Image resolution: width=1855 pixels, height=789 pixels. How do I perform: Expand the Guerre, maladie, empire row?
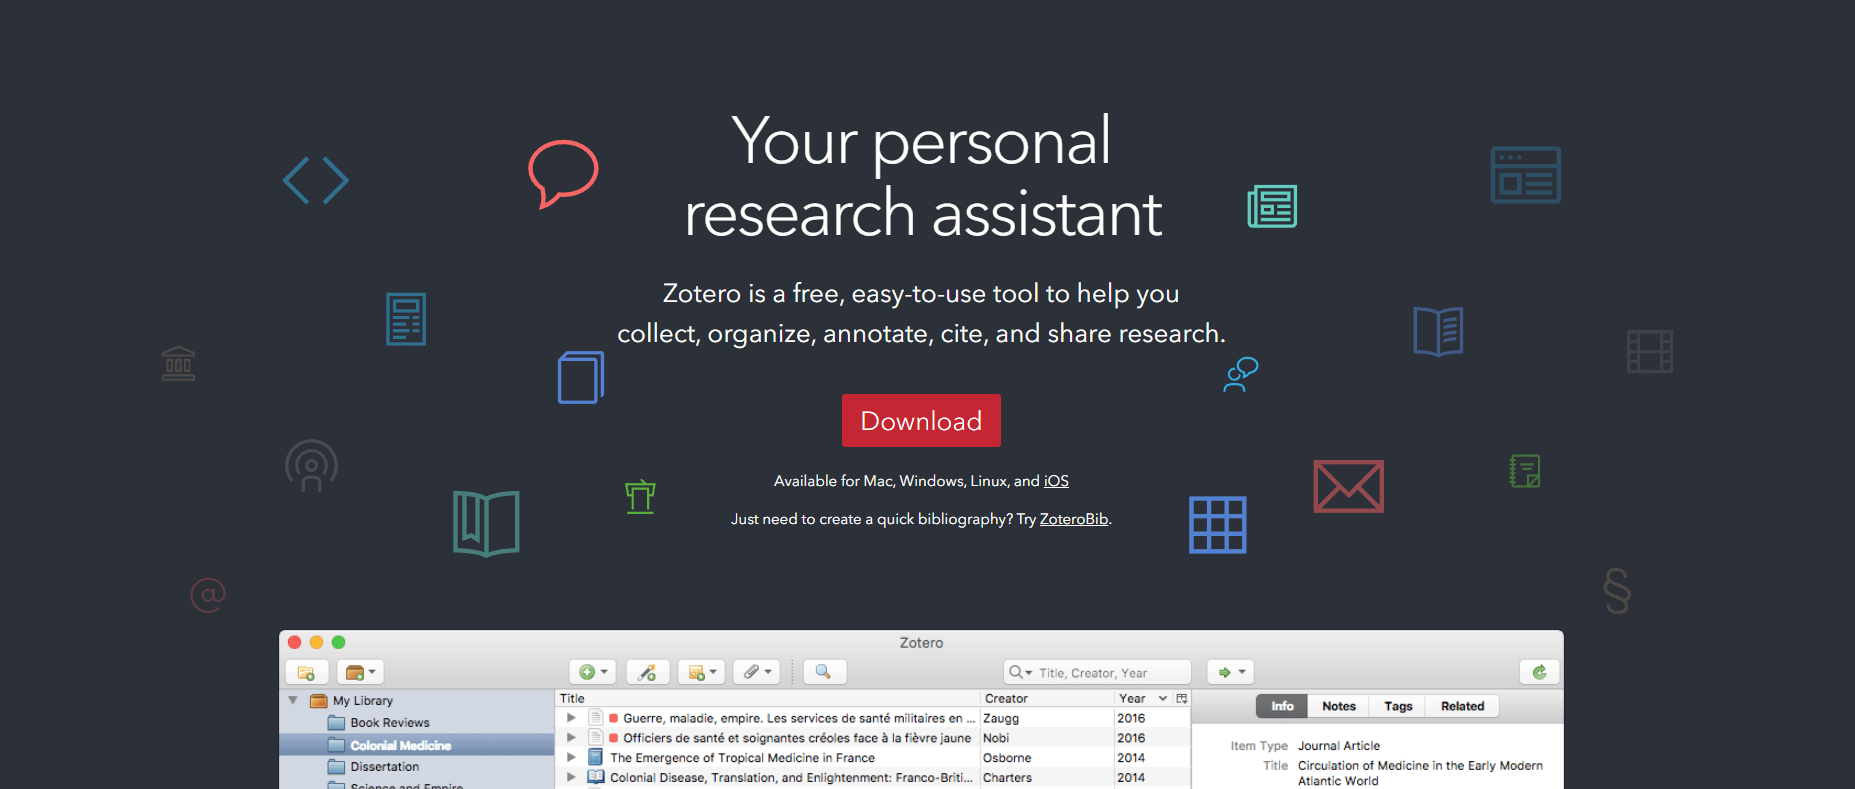[x=571, y=718]
